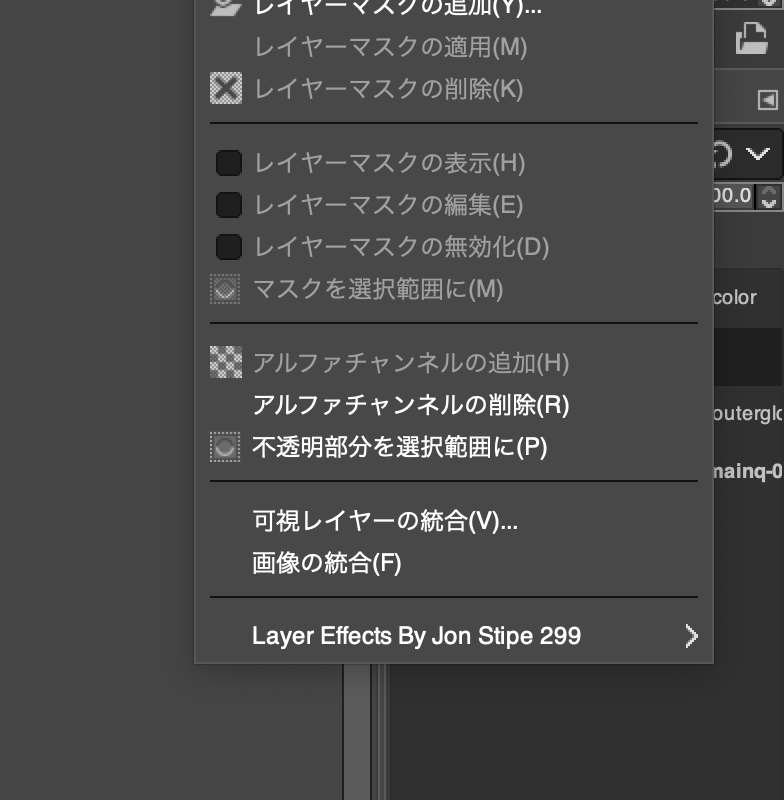Click レイヤーマスクの適用(M) menu entry

[453, 47]
